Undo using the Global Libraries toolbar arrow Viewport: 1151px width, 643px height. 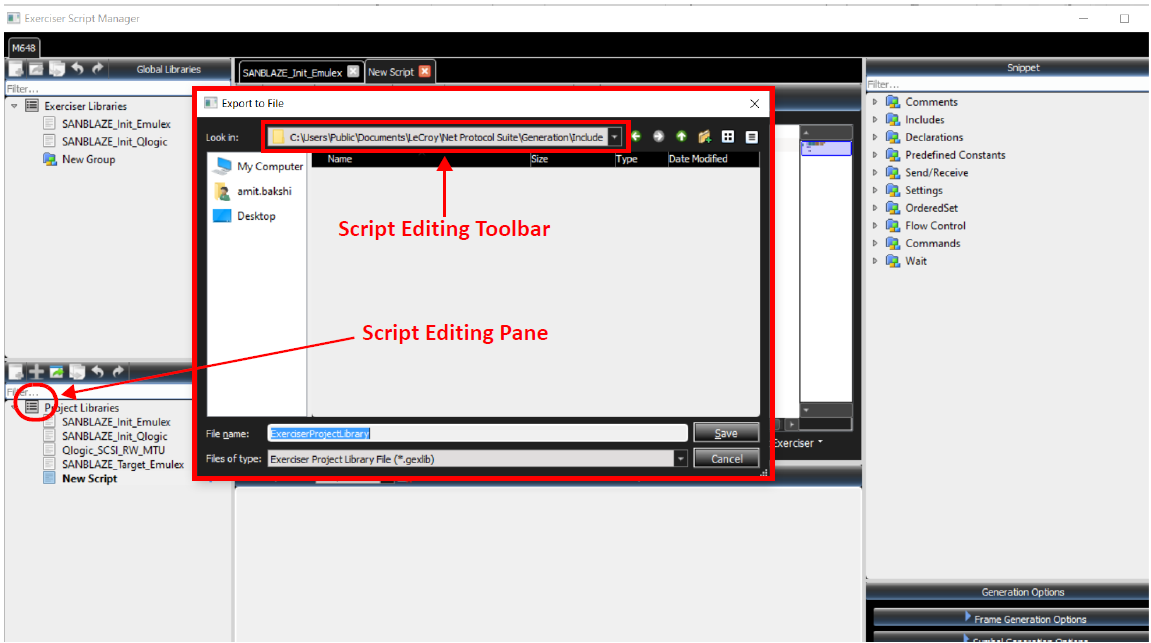point(77,68)
